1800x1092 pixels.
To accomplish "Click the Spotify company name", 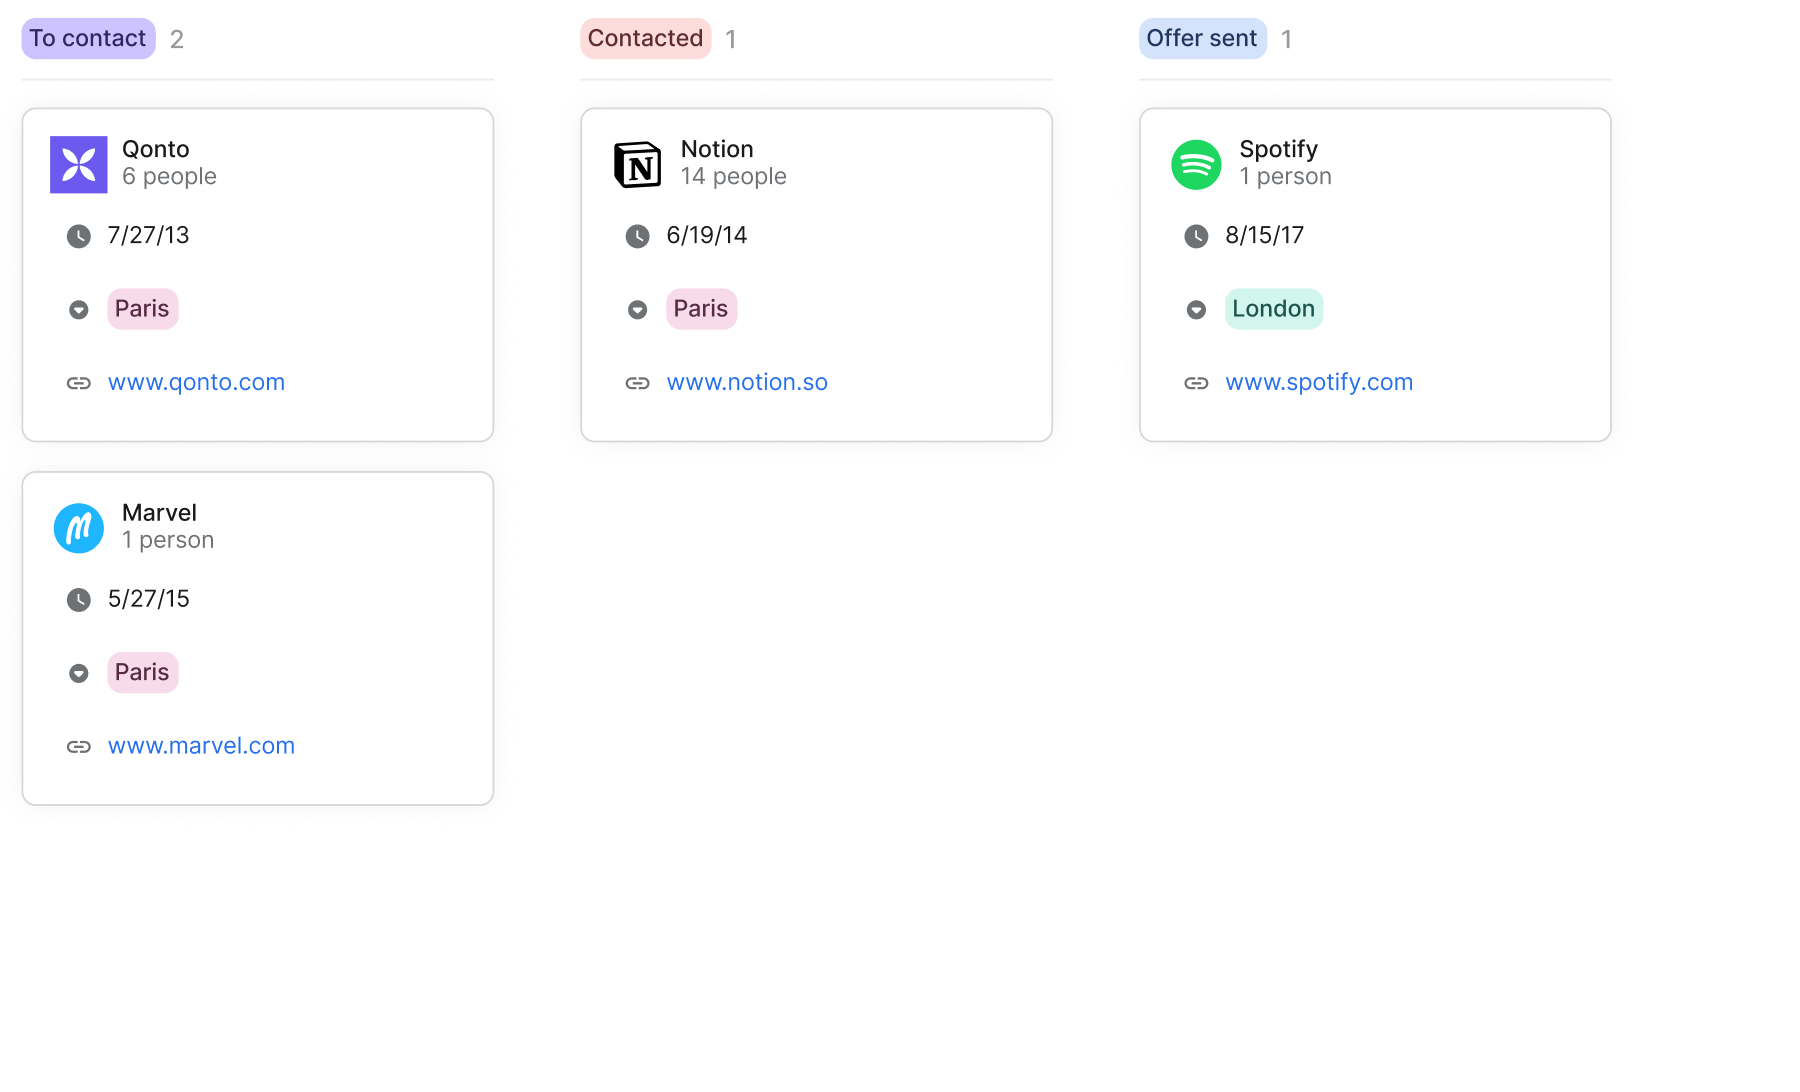I will [x=1279, y=149].
